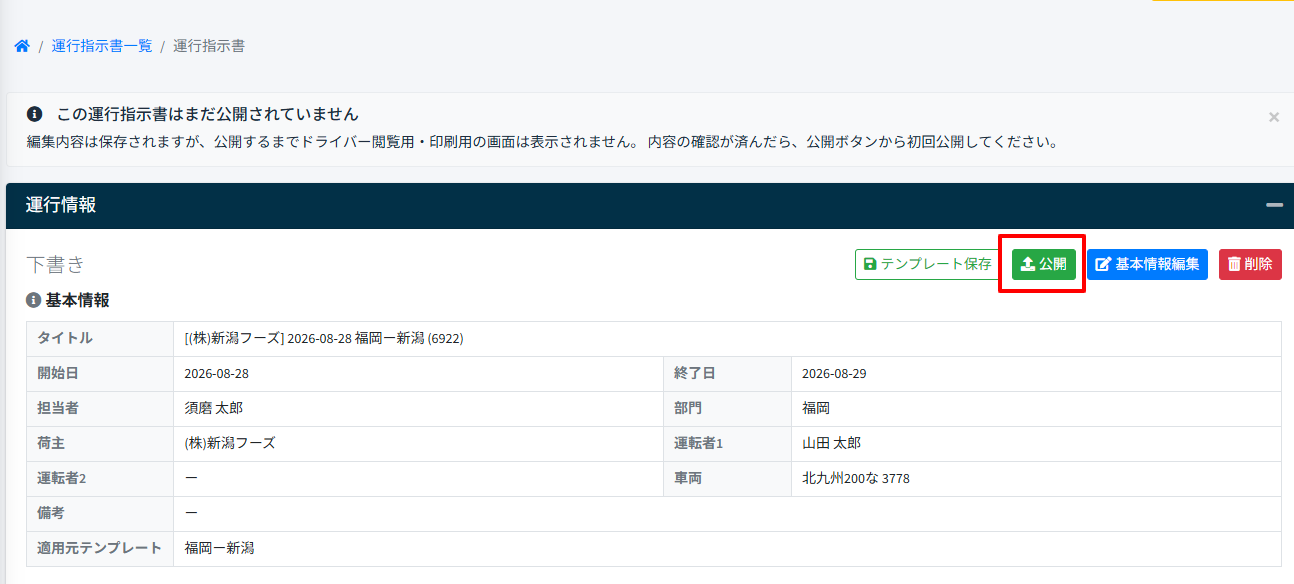
Task: Click the info icon beside 基本情報
Action: click(x=34, y=300)
